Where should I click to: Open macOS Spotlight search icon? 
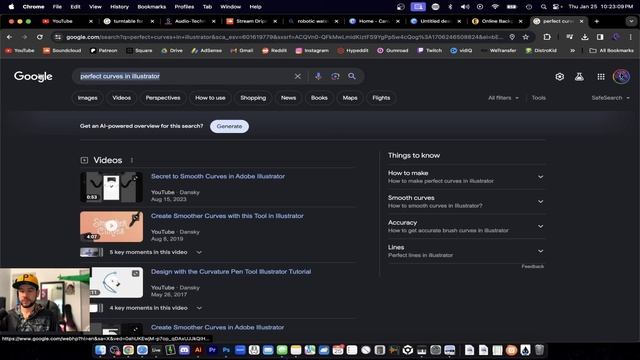click(x=543, y=7)
